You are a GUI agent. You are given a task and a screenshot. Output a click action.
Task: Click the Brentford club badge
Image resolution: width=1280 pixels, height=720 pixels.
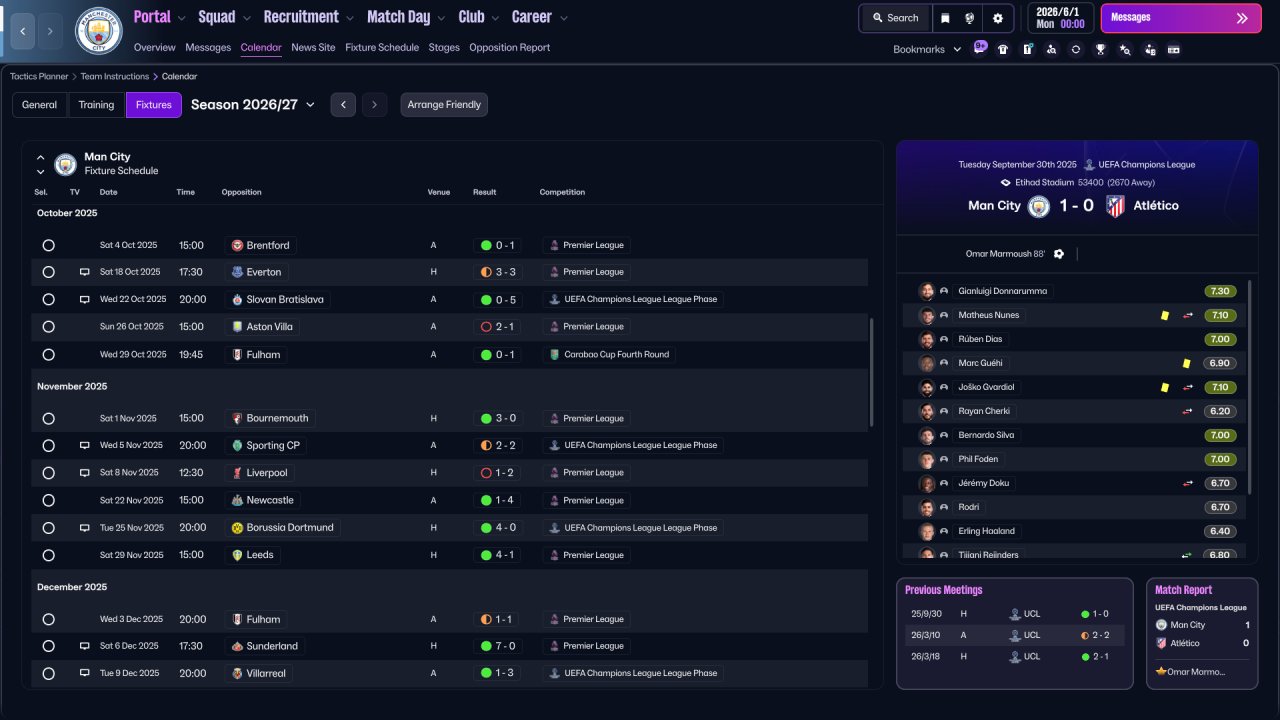(x=238, y=245)
